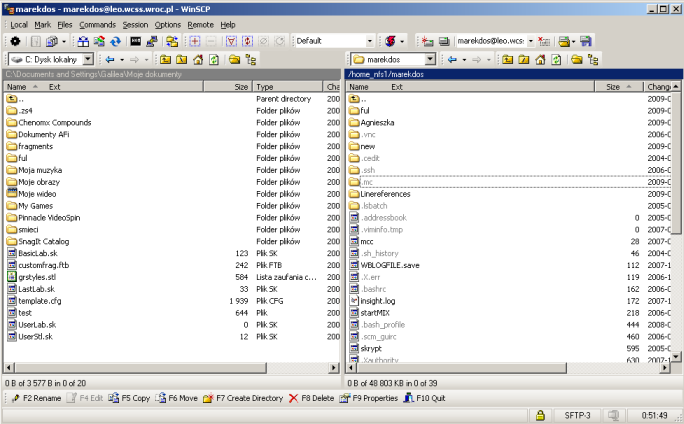Expand the local back history dropdown arrow
The width and height of the screenshot is (684, 424).
click(x=122, y=60)
